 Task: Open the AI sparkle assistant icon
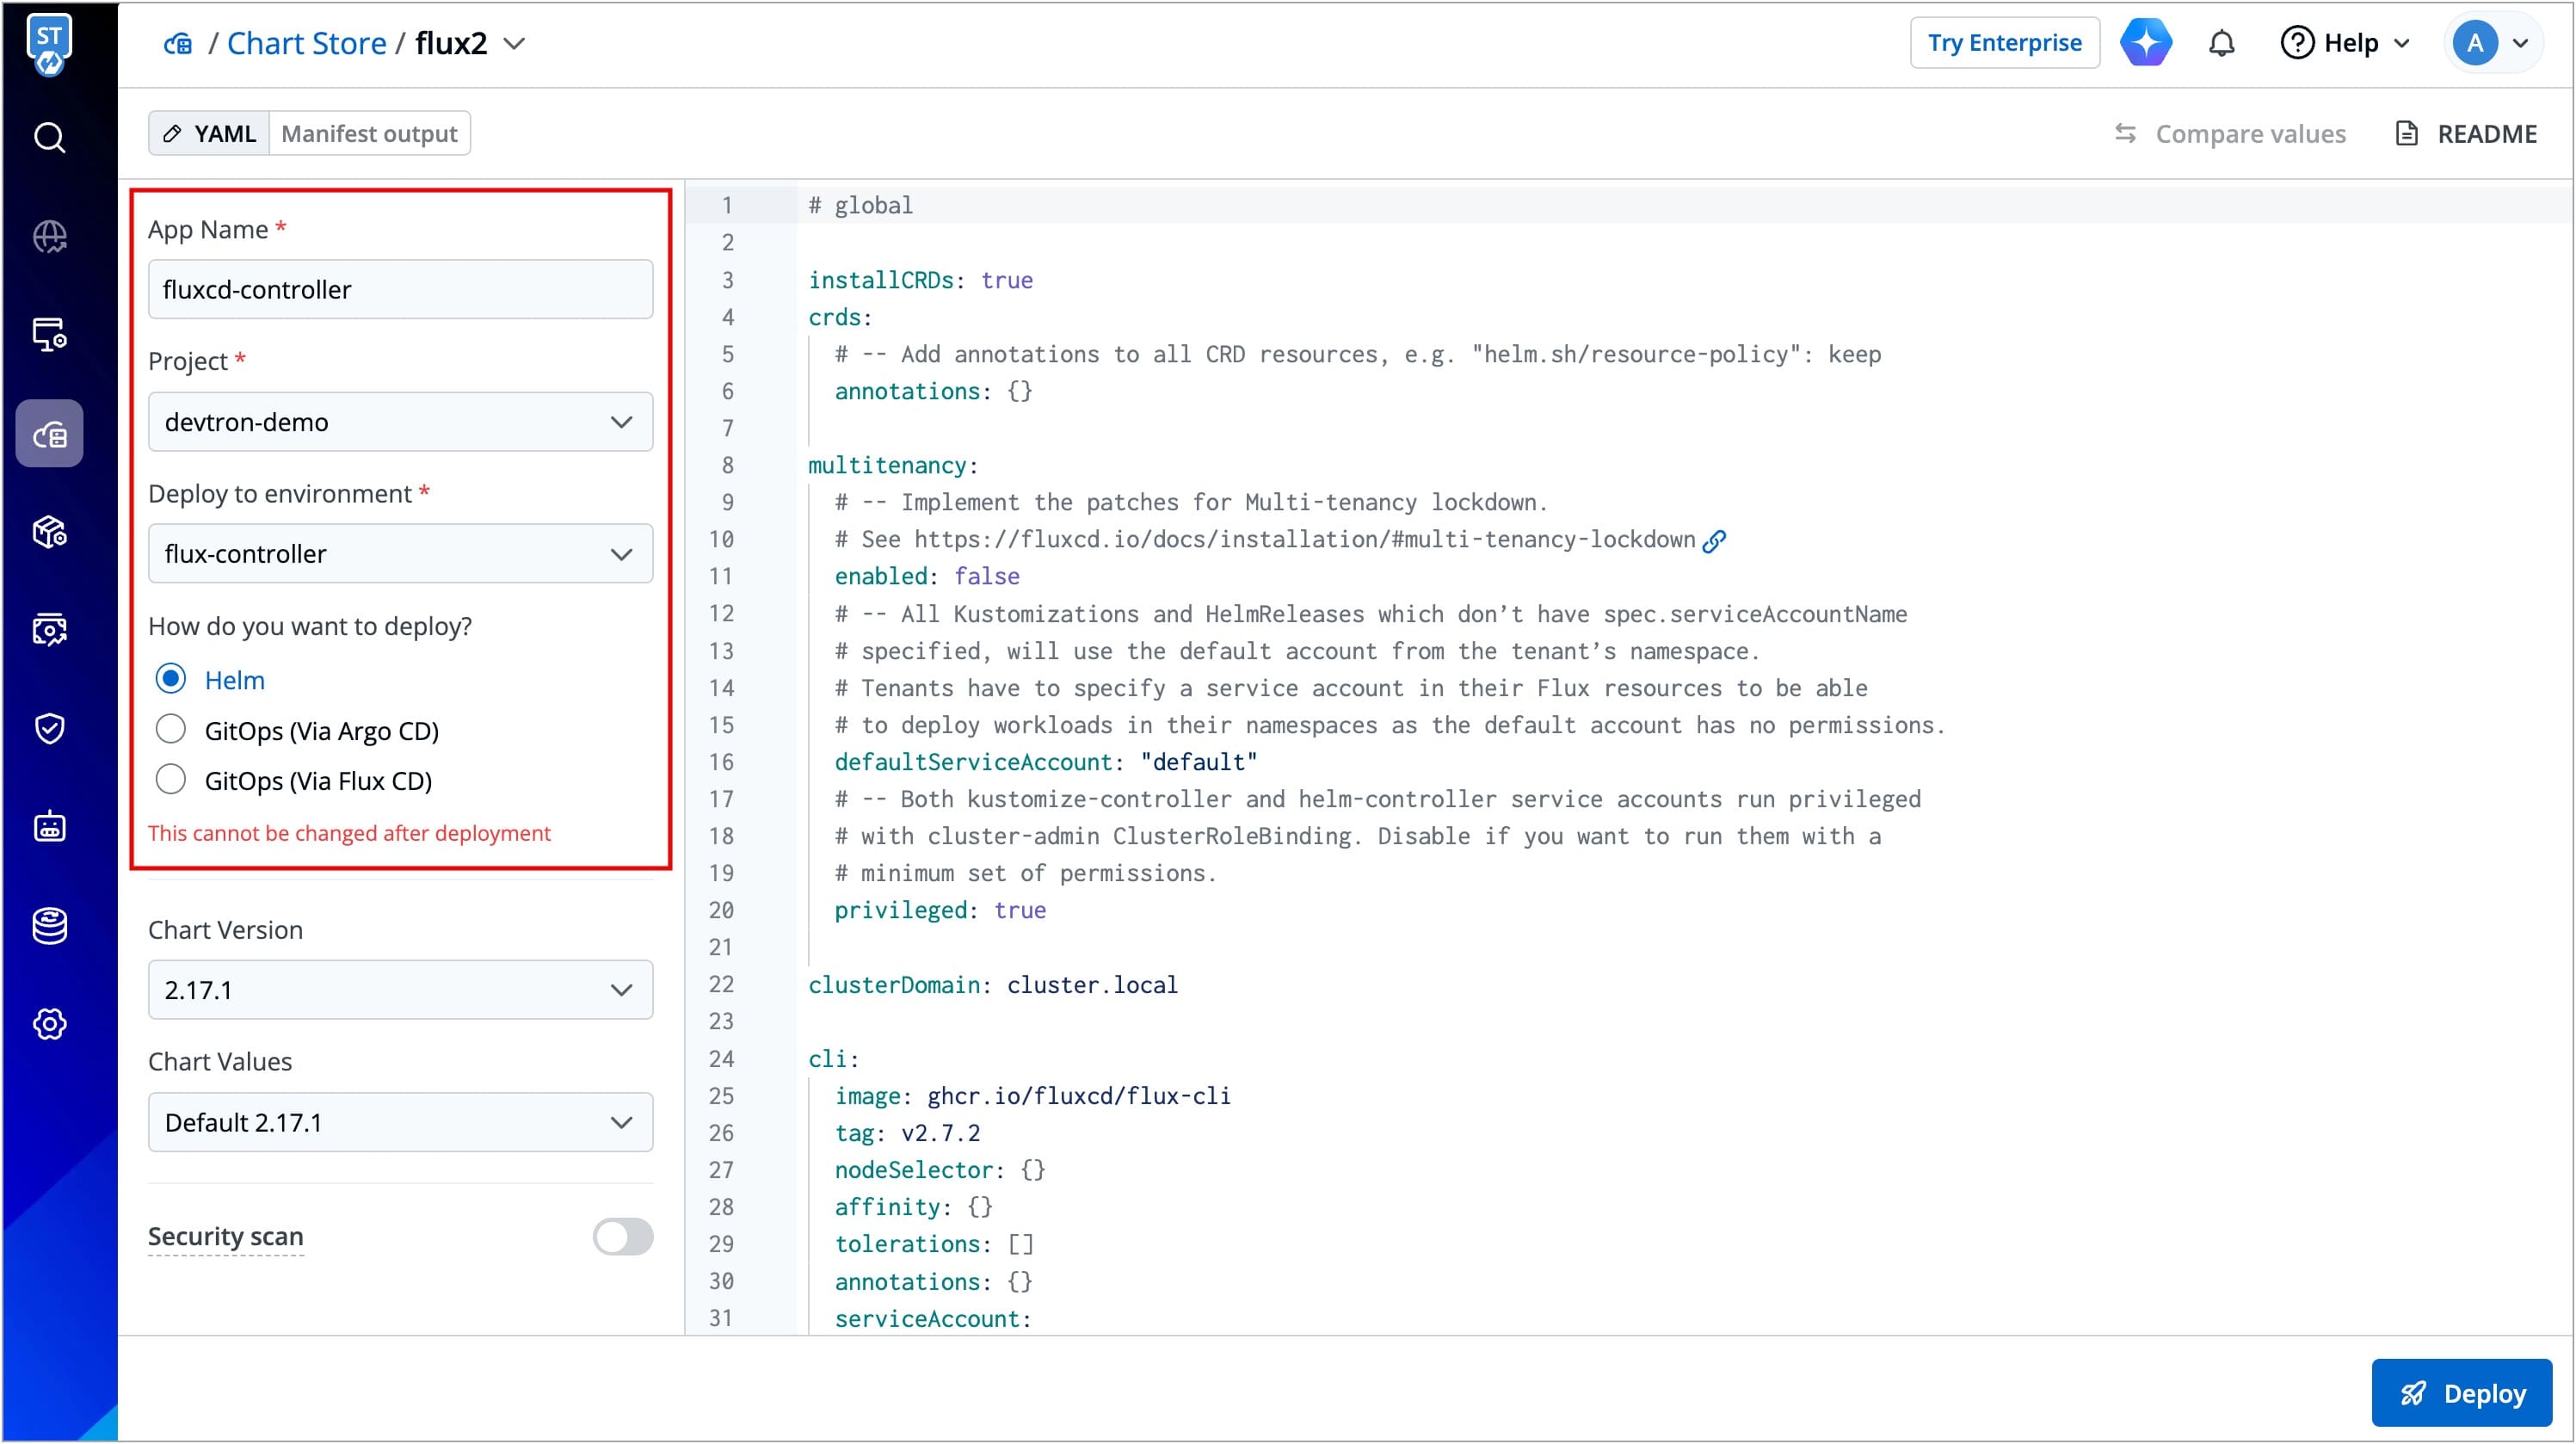(2145, 43)
